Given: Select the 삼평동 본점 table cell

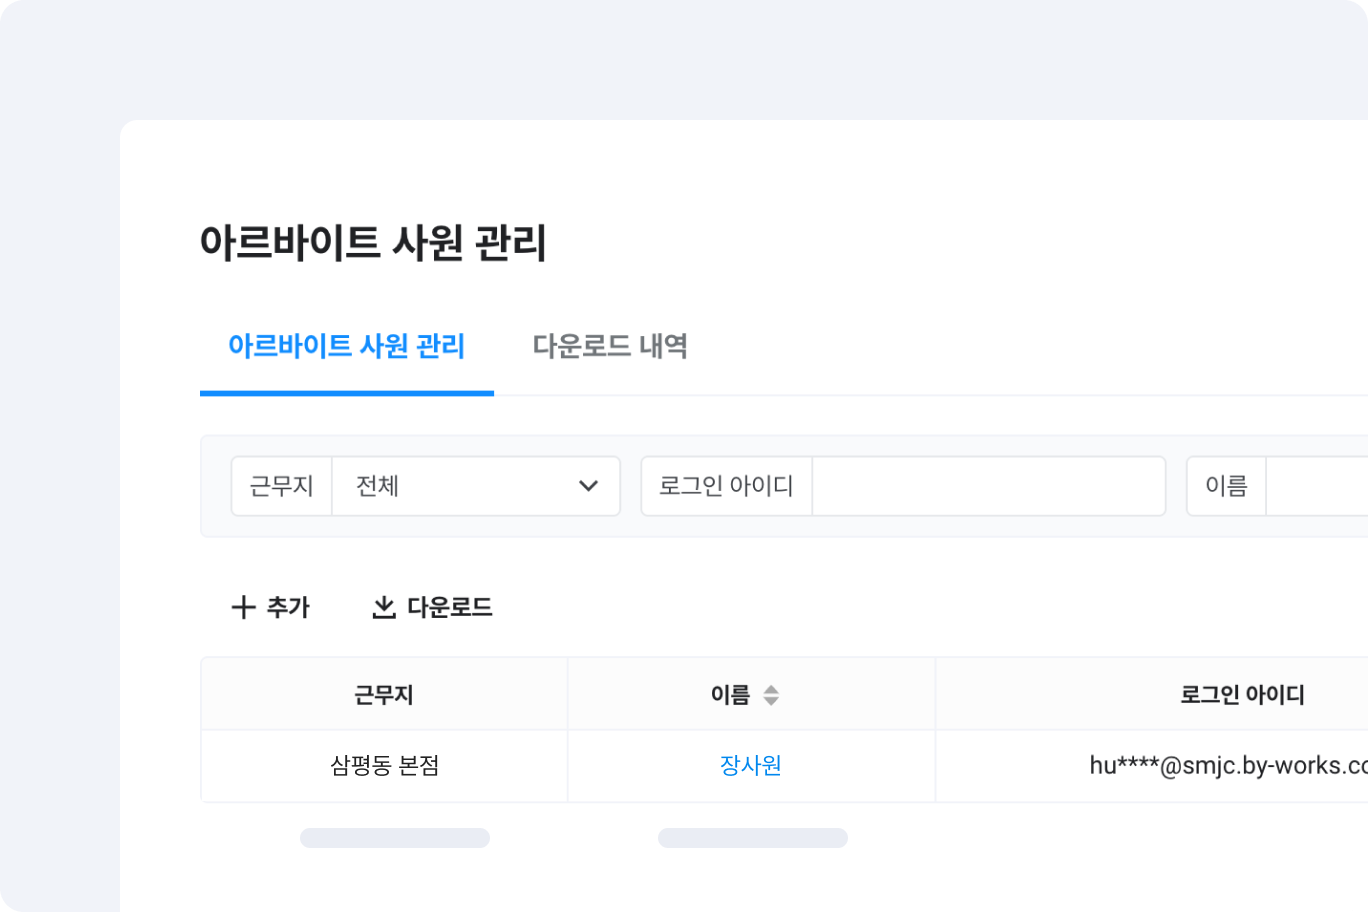Looking at the screenshot, I should point(384,766).
